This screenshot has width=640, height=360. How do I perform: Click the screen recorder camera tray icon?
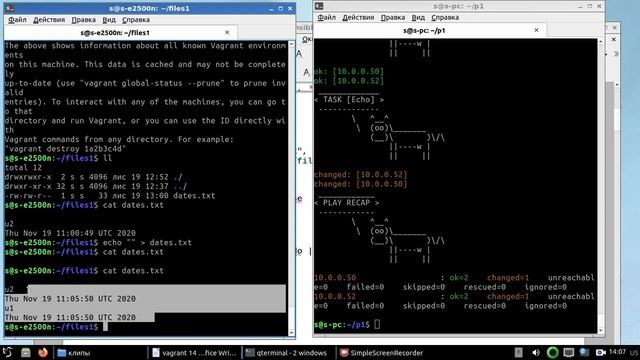coord(600,353)
